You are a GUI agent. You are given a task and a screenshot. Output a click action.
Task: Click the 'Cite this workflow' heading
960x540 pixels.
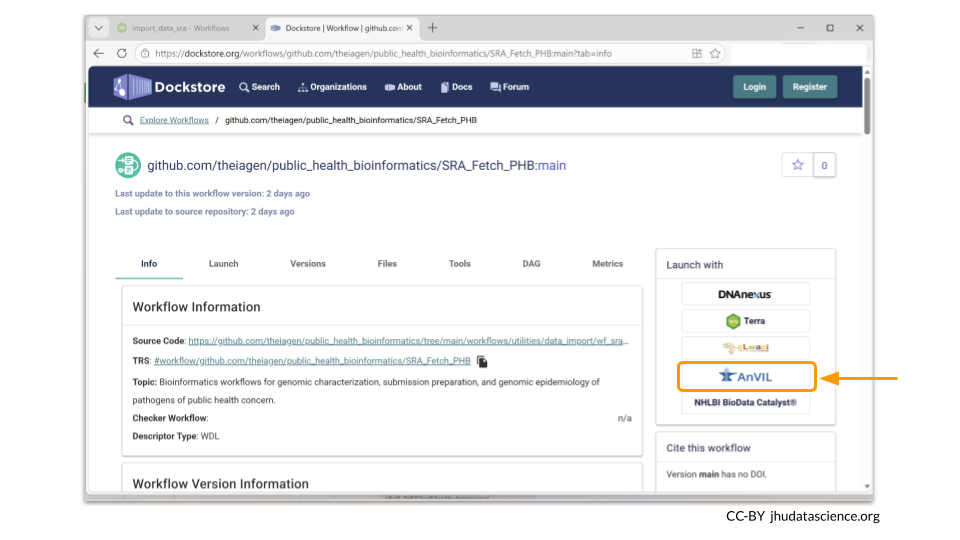pos(708,448)
